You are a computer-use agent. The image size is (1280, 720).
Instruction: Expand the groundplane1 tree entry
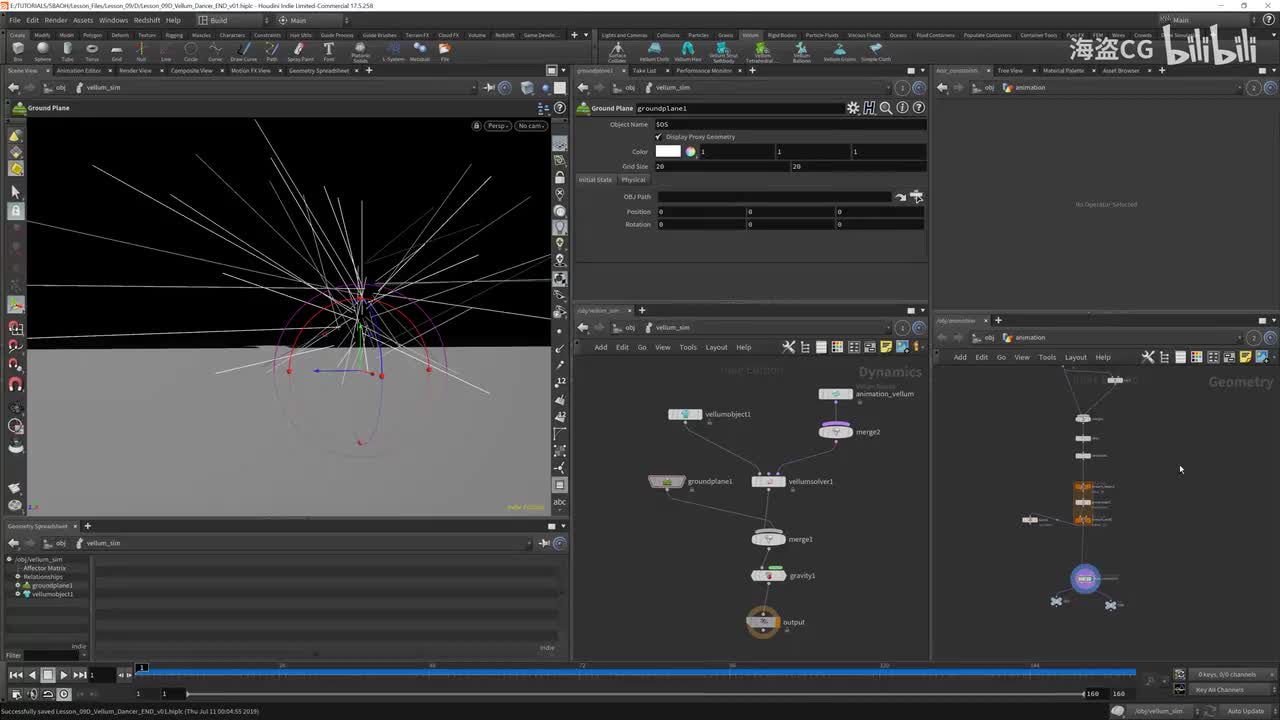[17, 585]
